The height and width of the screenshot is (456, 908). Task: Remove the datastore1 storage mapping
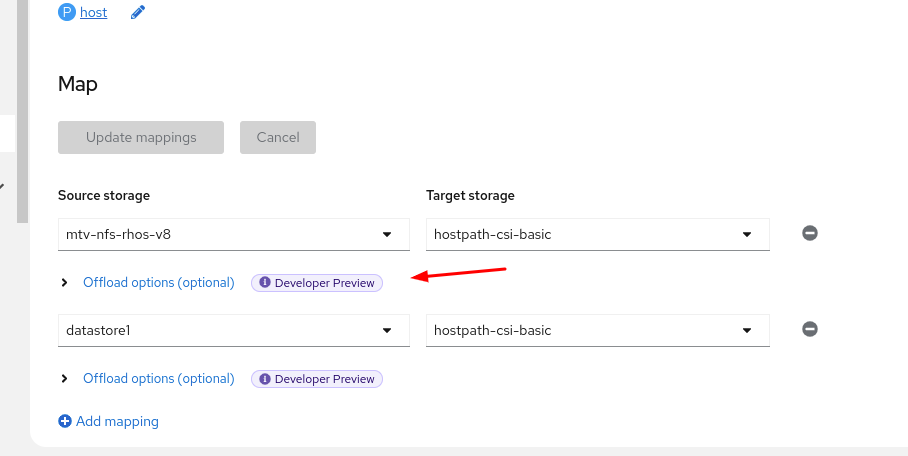click(810, 329)
